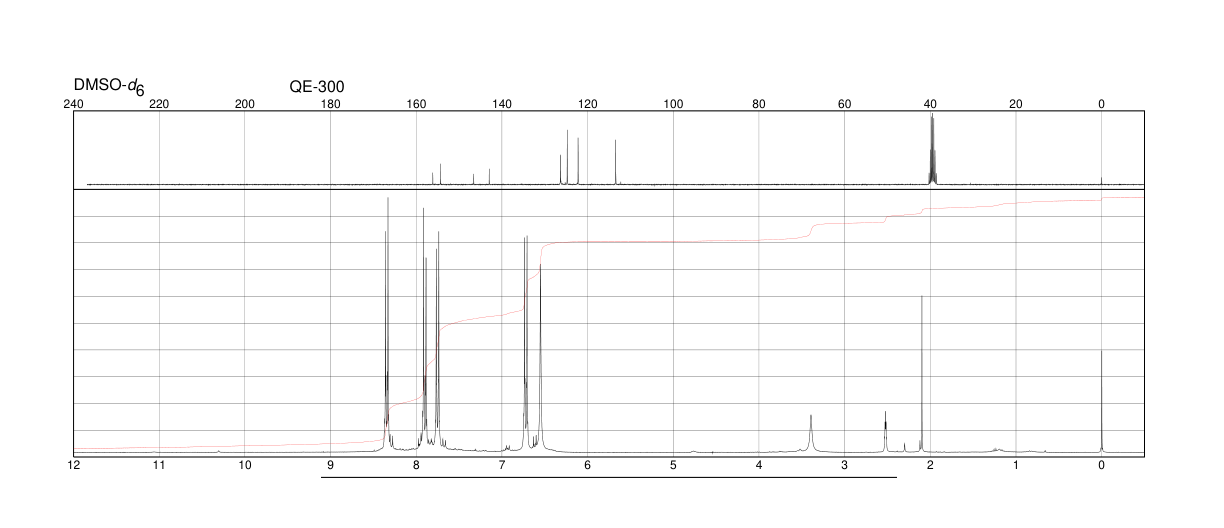Viewport: 1224px width, 528px height.
Task: Select the 160 tick label on the carbon axis
Action: (416, 104)
